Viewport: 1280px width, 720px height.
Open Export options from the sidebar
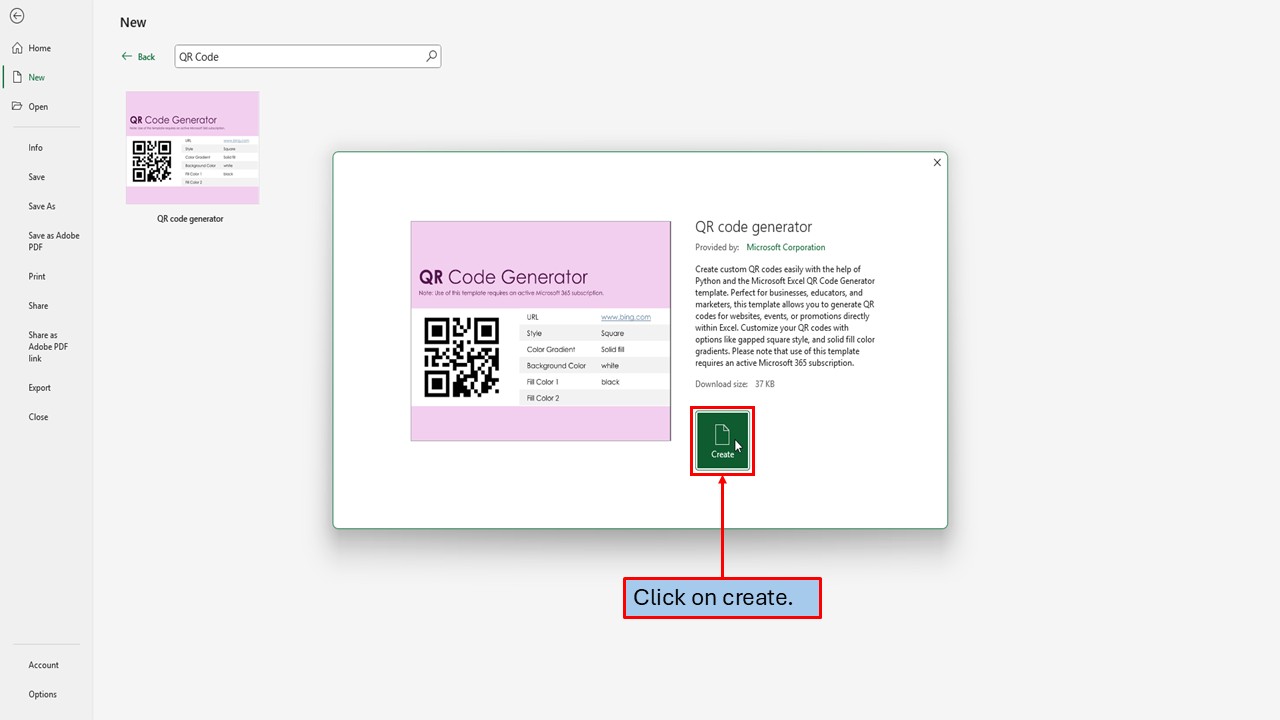click(39, 387)
